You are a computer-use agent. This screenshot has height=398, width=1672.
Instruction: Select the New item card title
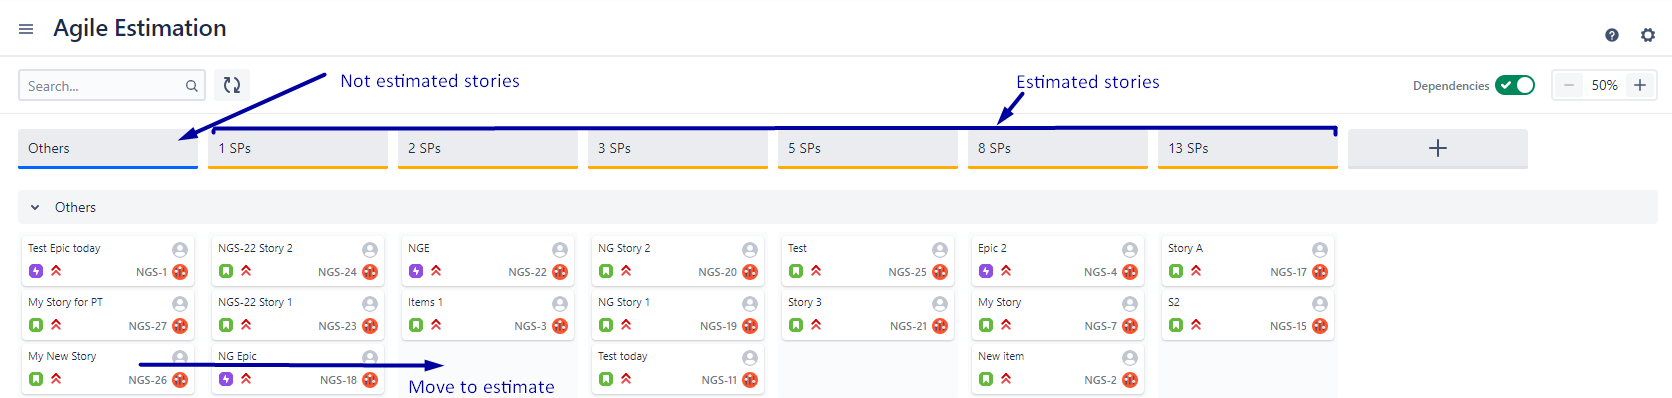tap(1000, 356)
